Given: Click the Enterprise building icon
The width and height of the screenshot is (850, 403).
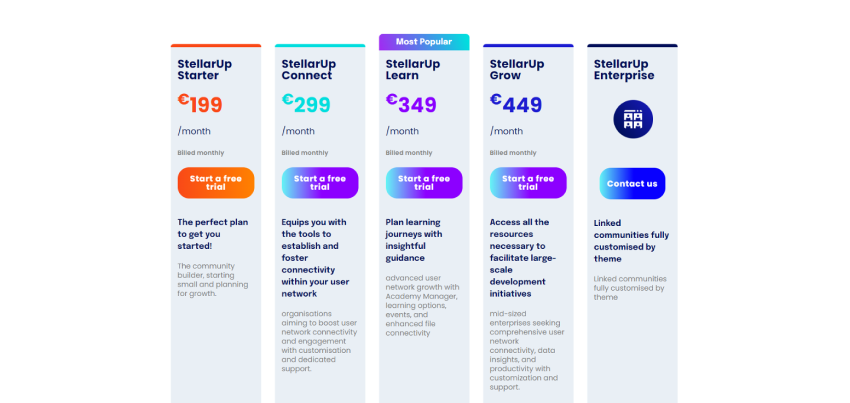Looking at the screenshot, I should [x=632, y=119].
